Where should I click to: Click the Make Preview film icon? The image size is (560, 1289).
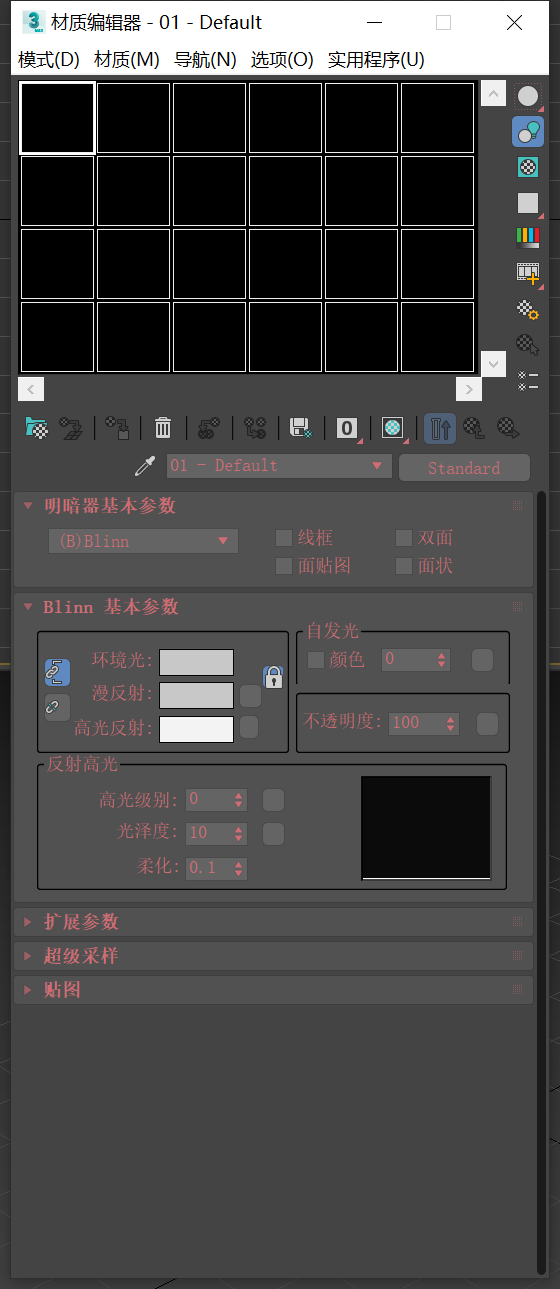point(528,272)
